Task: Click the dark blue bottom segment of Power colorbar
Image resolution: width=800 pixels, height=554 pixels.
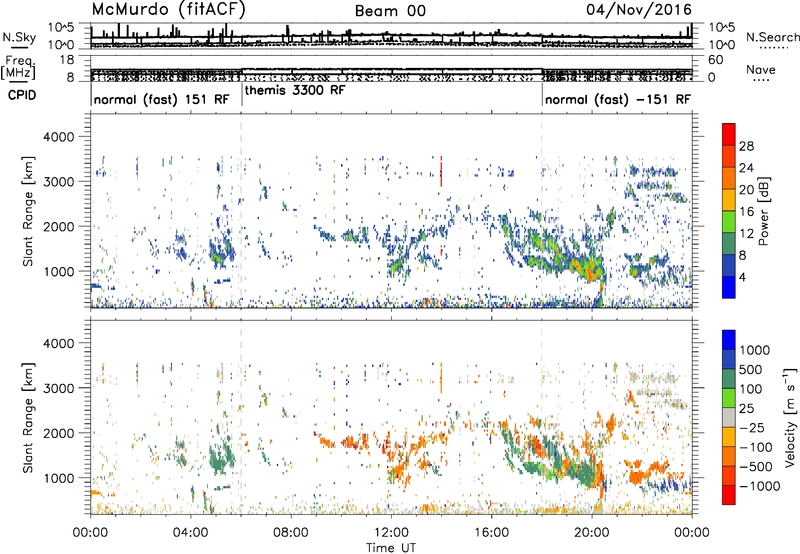Action: pyautogui.click(x=729, y=287)
